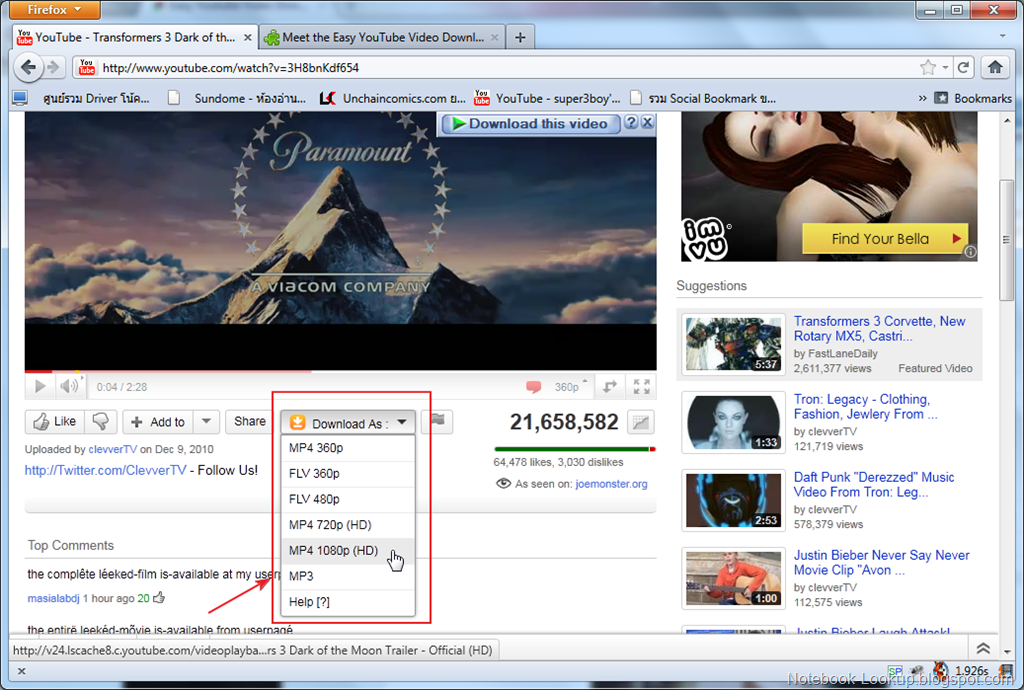
Task: Open the Sundome bookmark
Action: pos(236,98)
